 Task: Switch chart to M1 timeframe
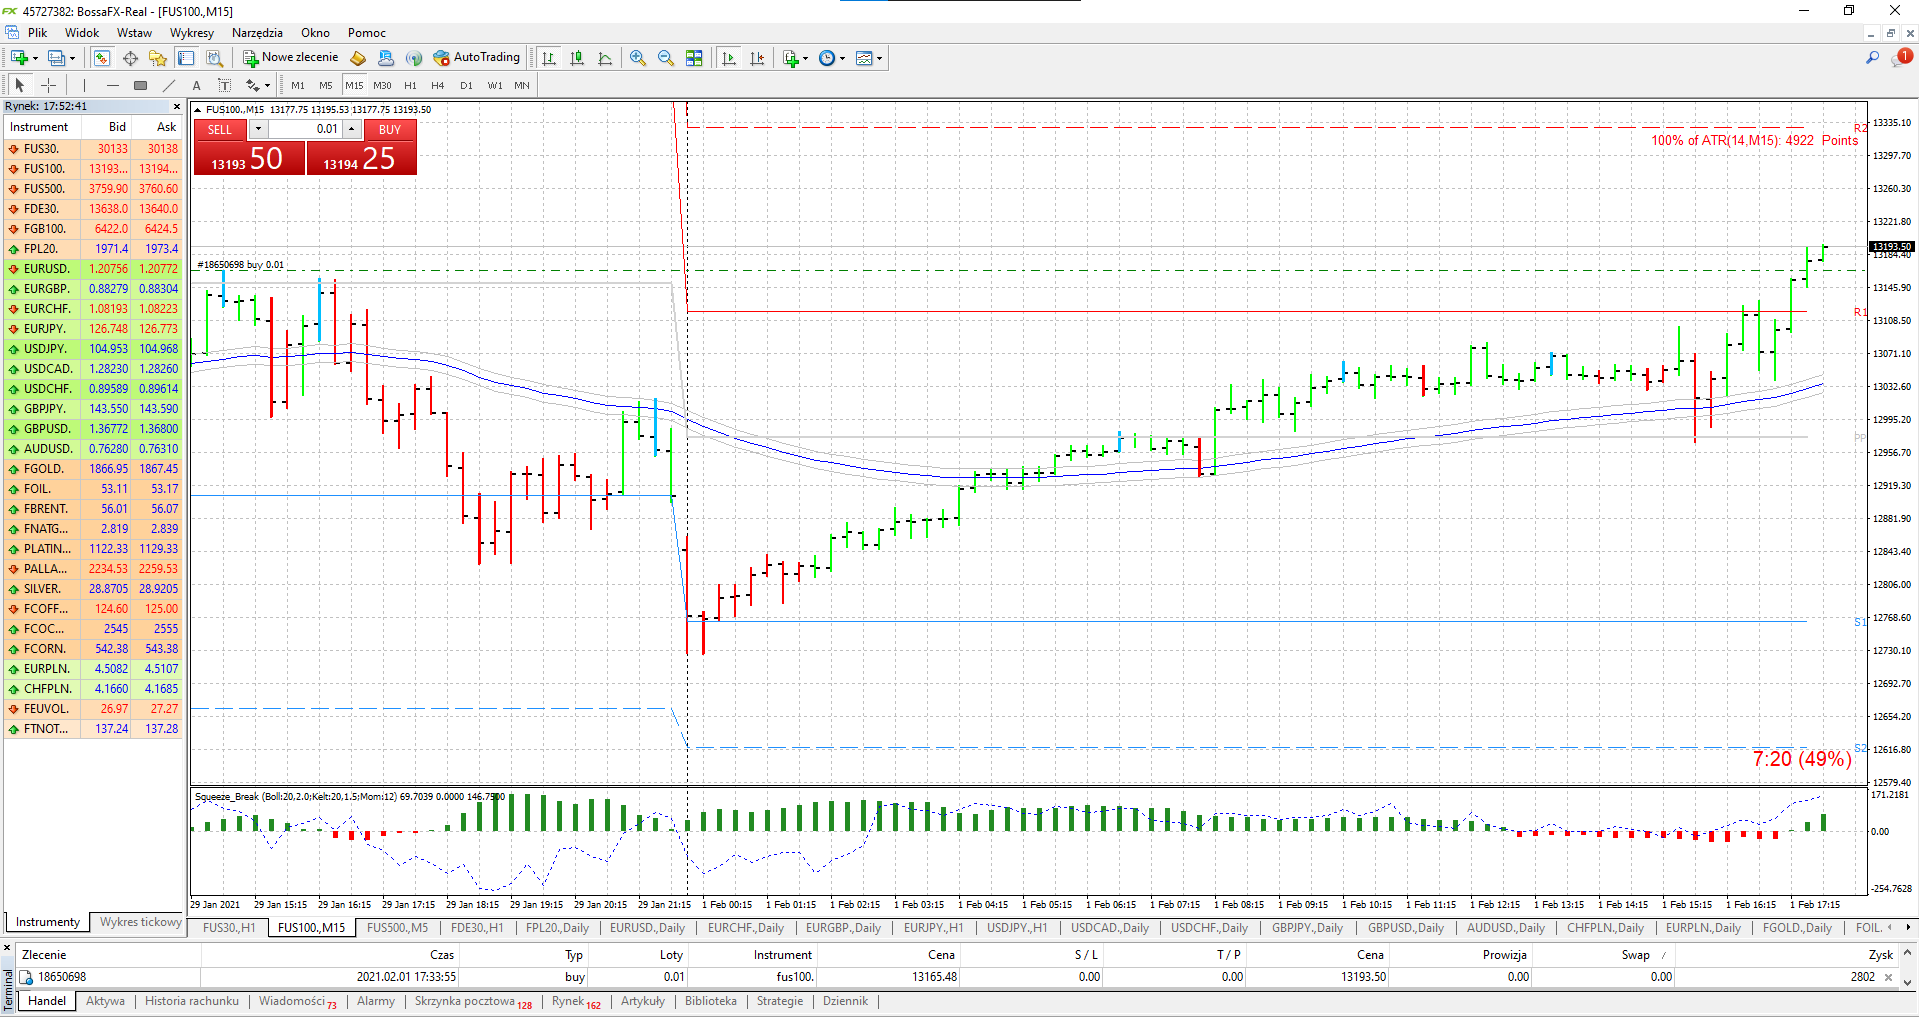[298, 85]
